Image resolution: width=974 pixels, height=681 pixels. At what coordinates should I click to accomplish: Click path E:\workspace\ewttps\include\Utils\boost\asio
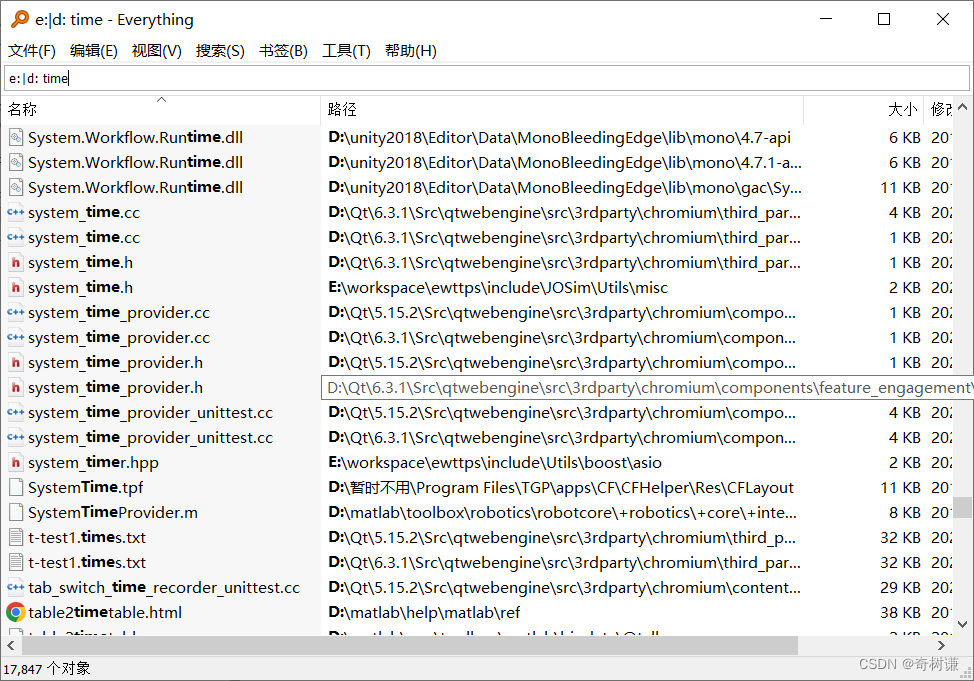point(495,462)
